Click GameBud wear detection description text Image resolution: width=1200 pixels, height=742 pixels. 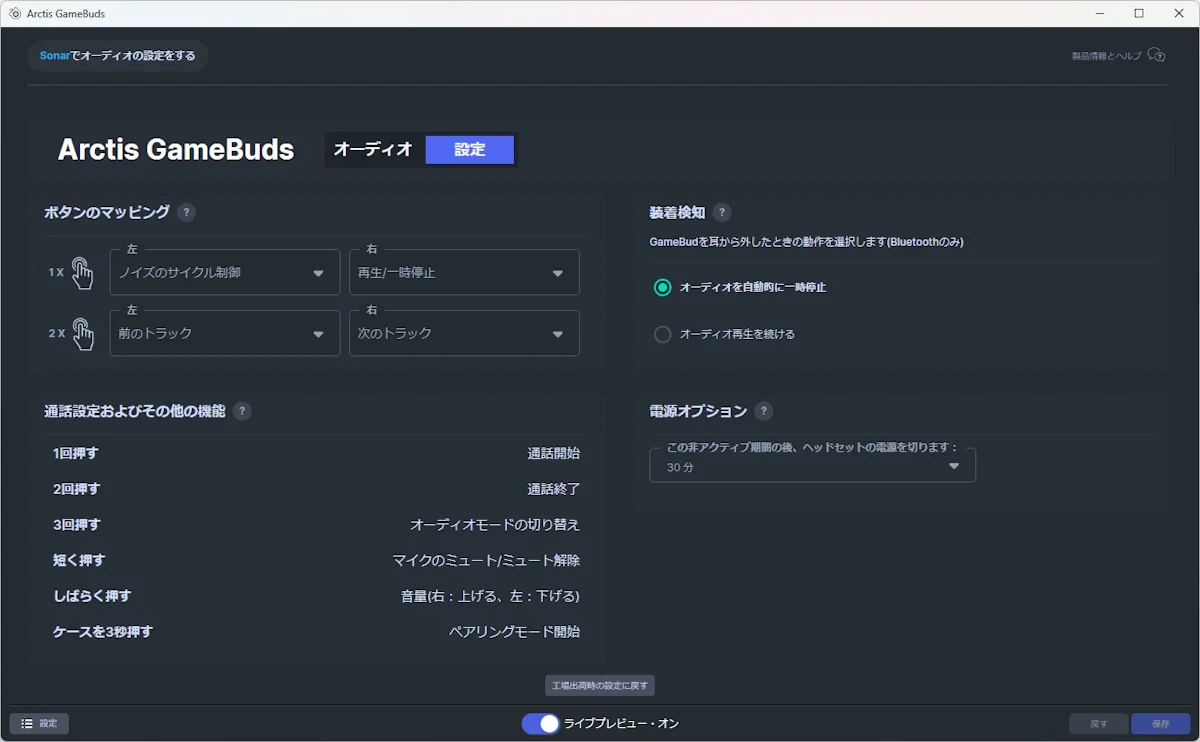(x=806, y=242)
